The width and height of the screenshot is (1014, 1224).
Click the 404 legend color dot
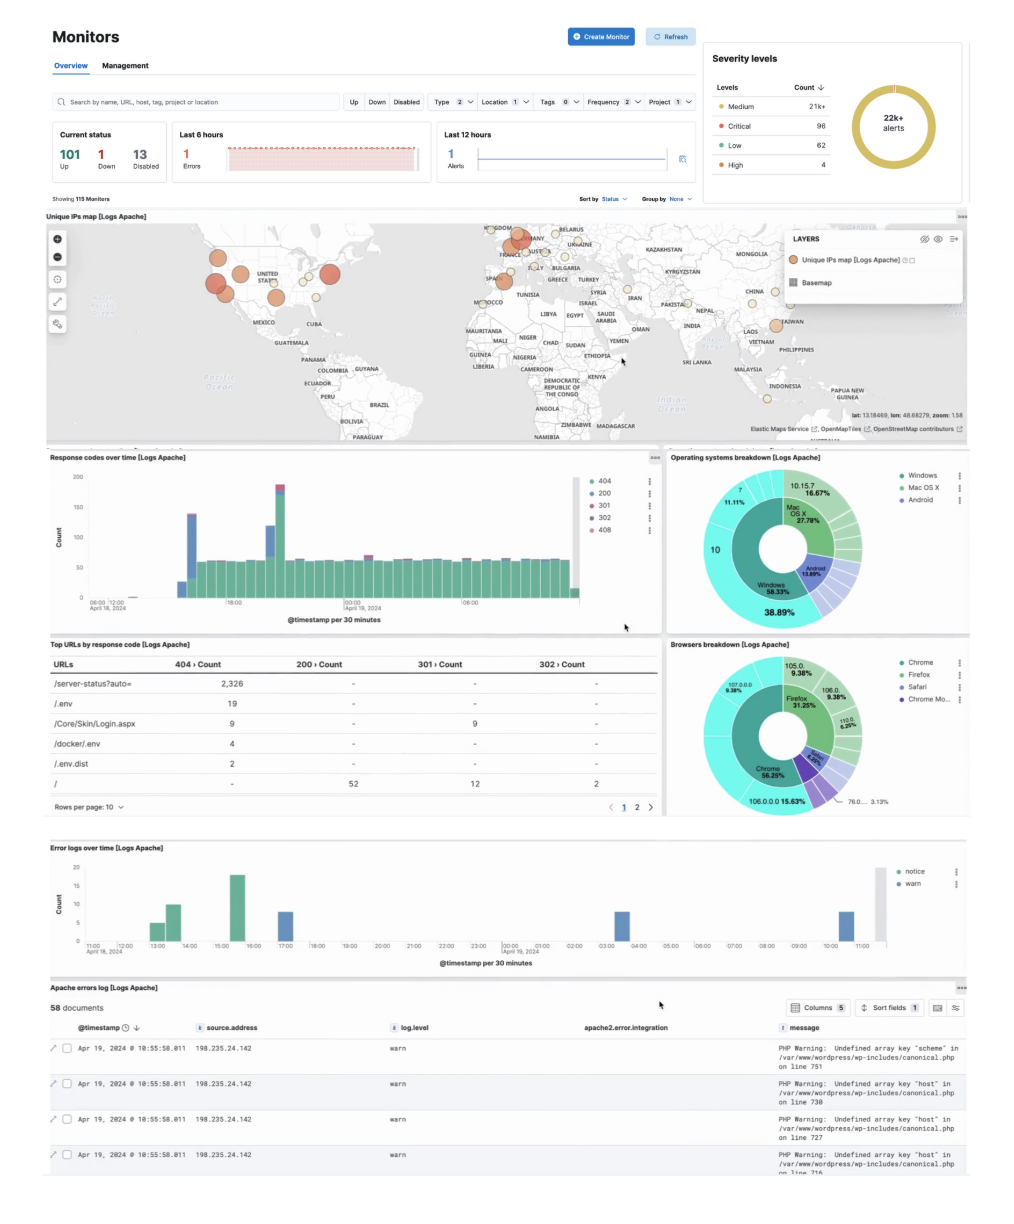tap(592, 481)
